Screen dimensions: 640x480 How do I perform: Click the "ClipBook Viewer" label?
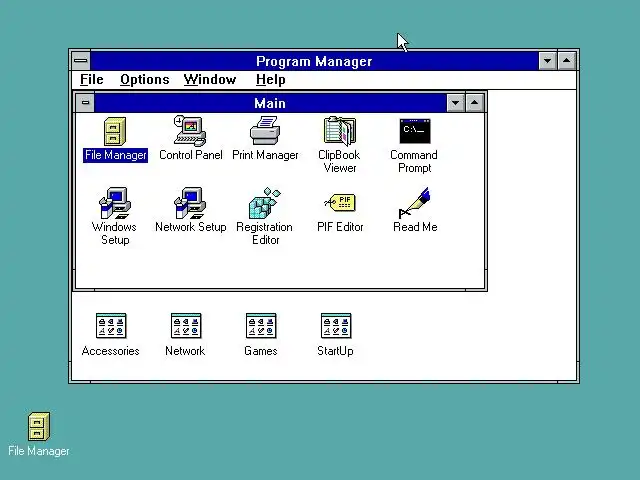click(x=339, y=162)
